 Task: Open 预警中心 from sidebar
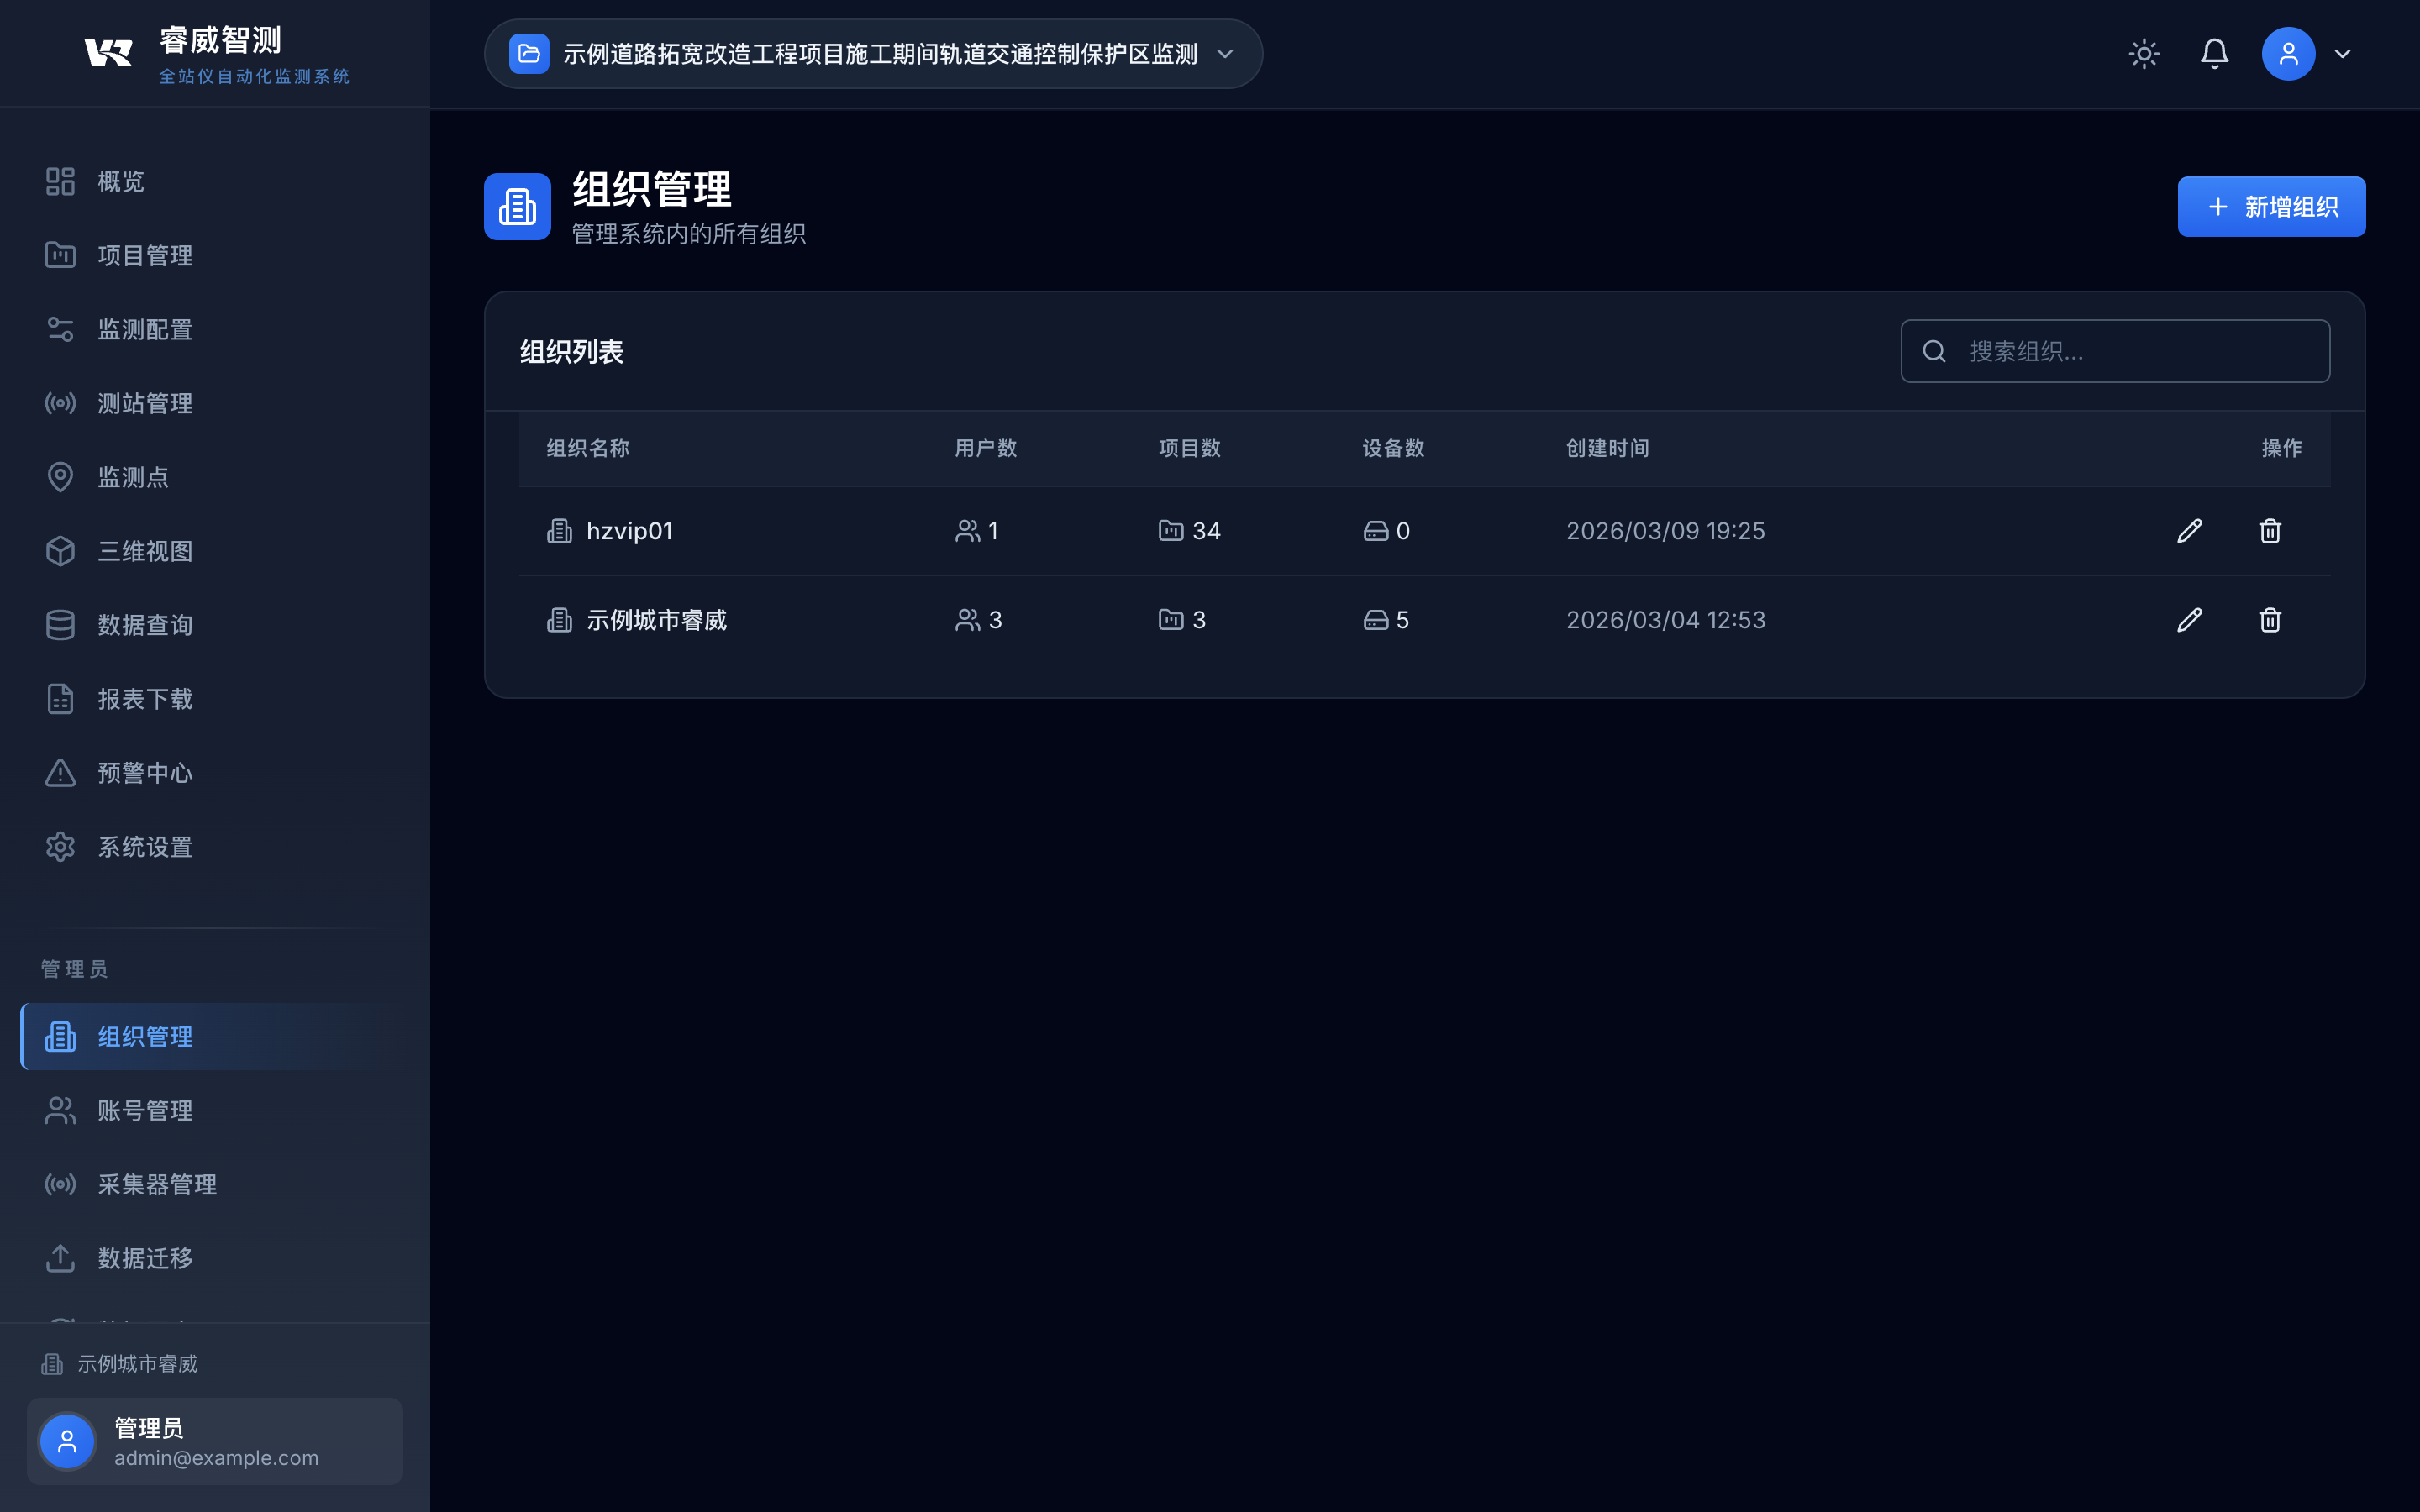(x=145, y=773)
